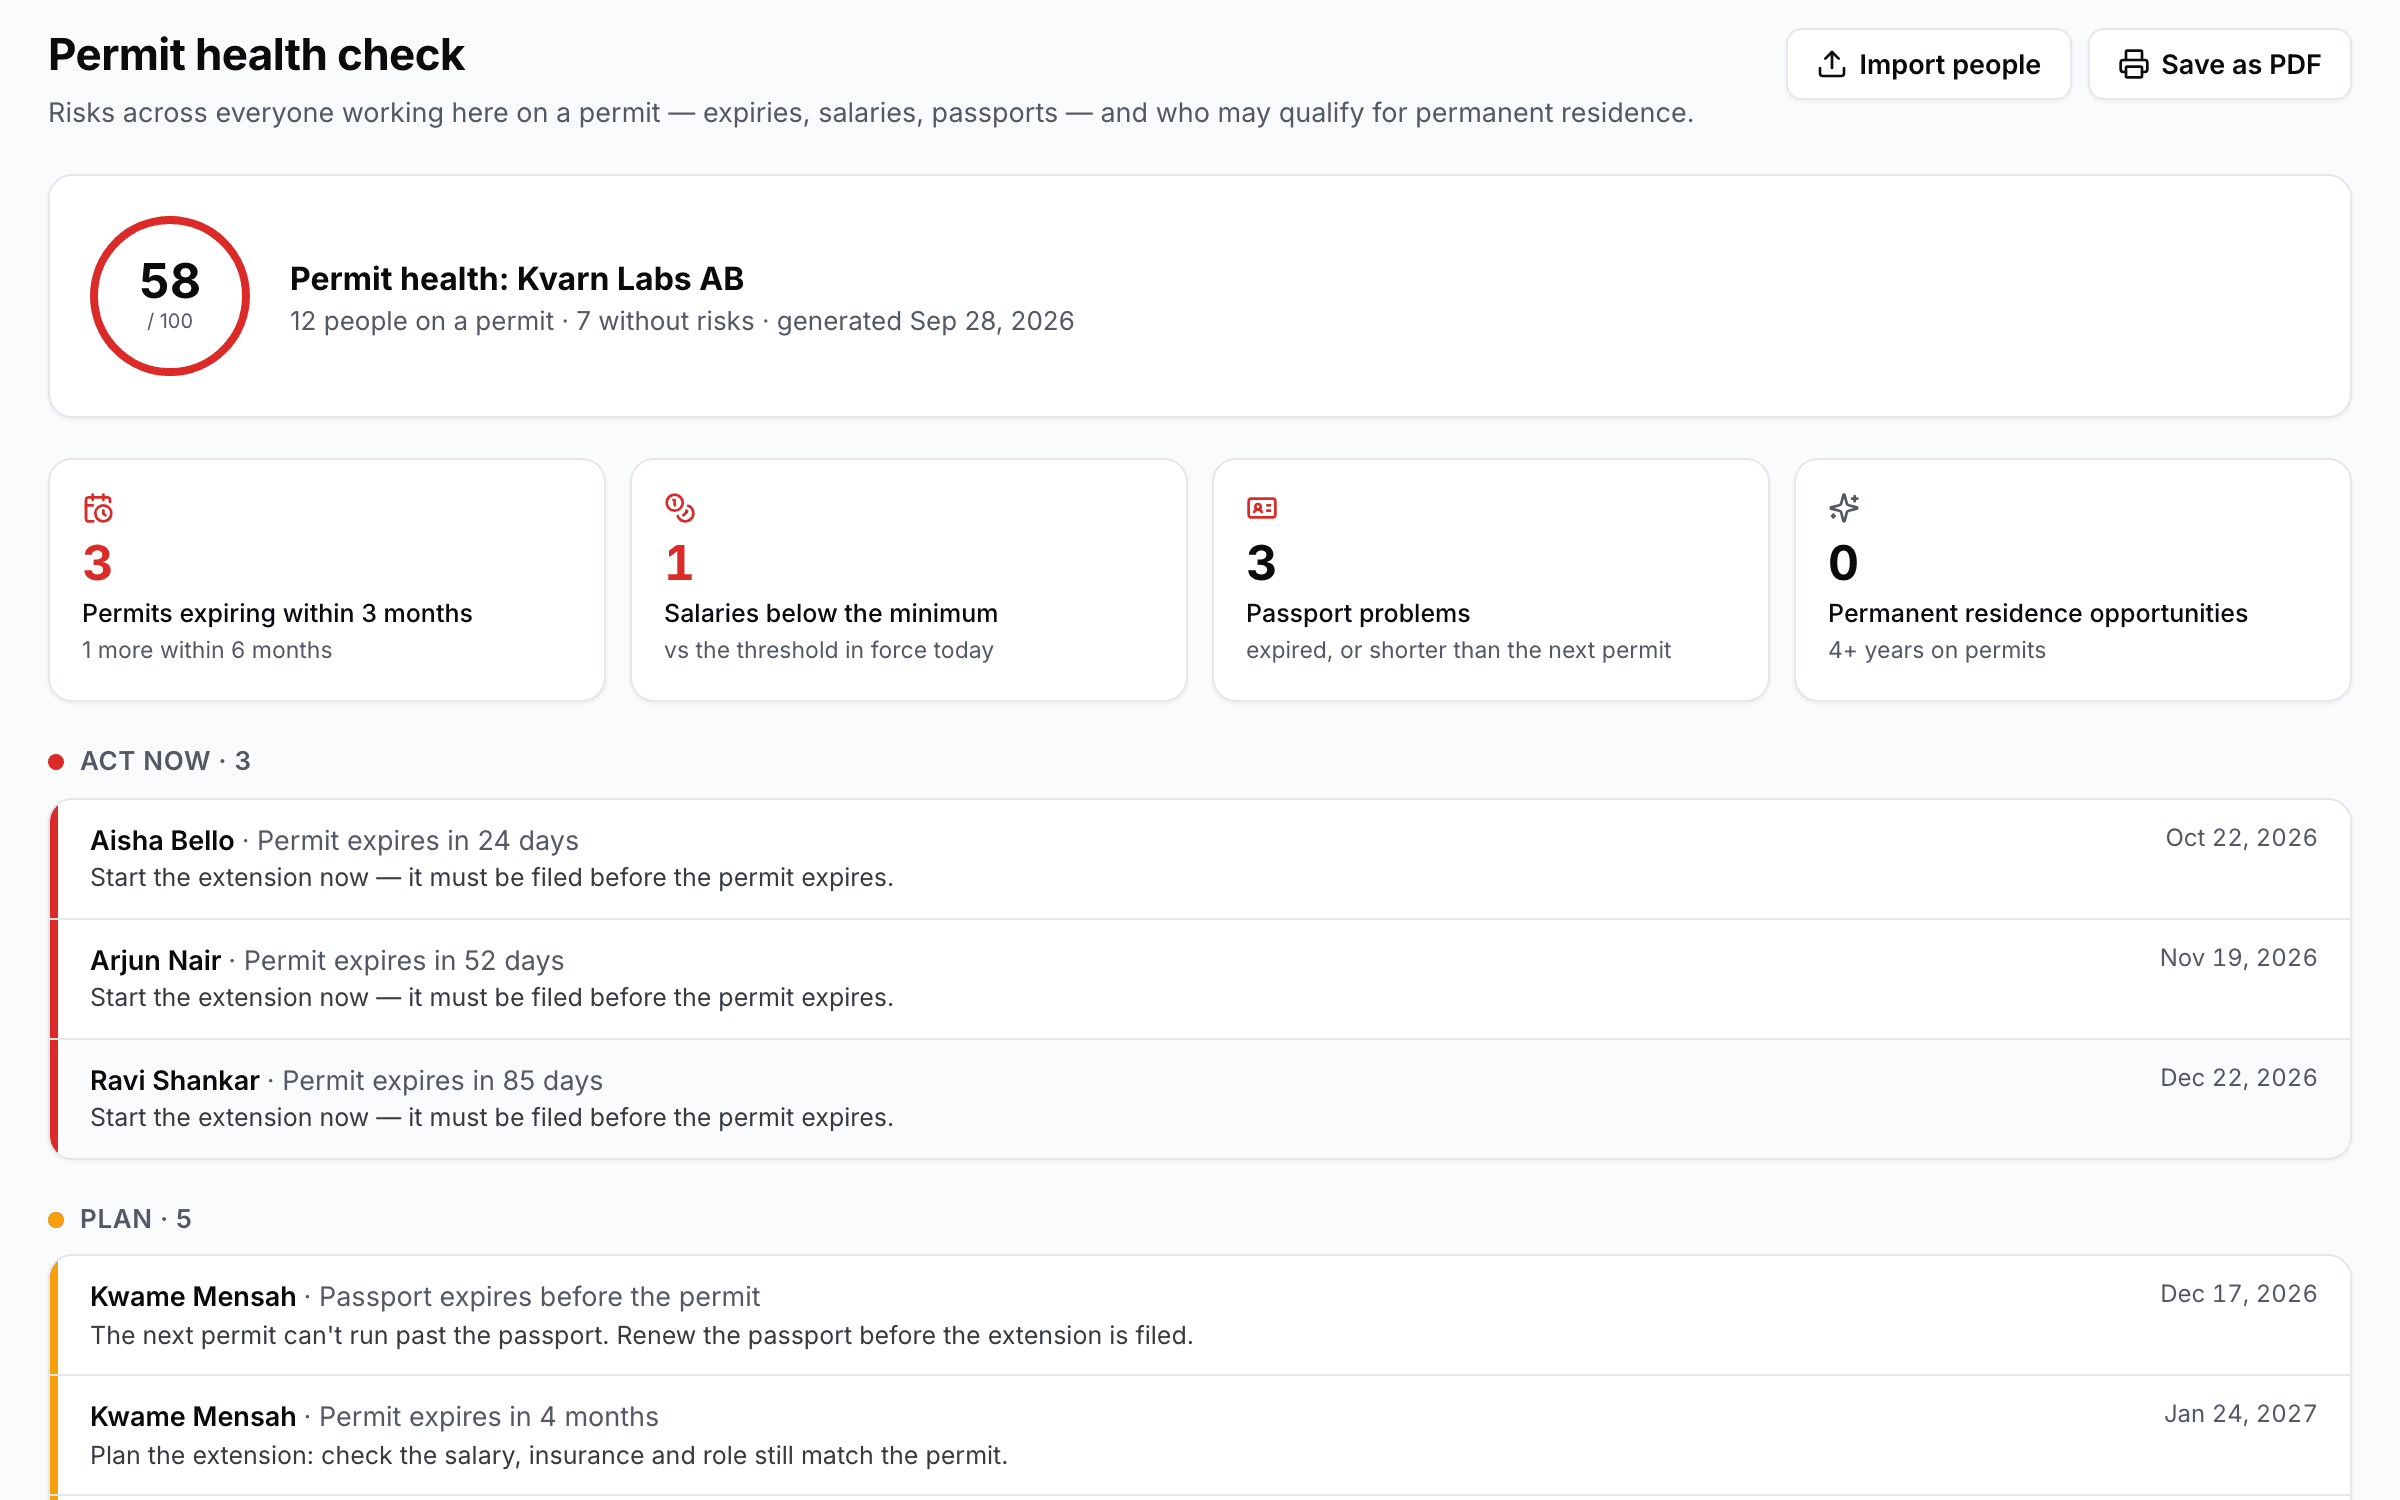Screen dimensions: 2400x1500
Task: Click the printer icon in Save as PDF
Action: point(2133,64)
